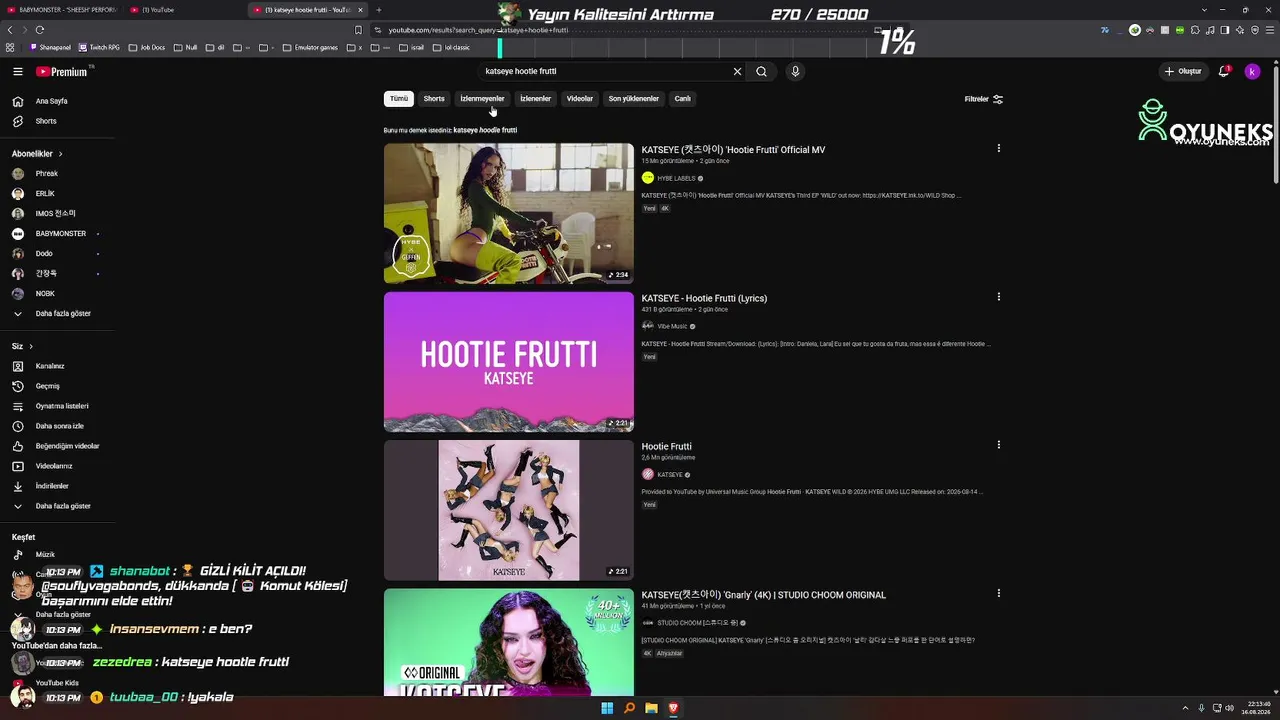Image resolution: width=1280 pixels, height=720 pixels.
Task: Start voice search with the microphone icon
Action: (795, 71)
